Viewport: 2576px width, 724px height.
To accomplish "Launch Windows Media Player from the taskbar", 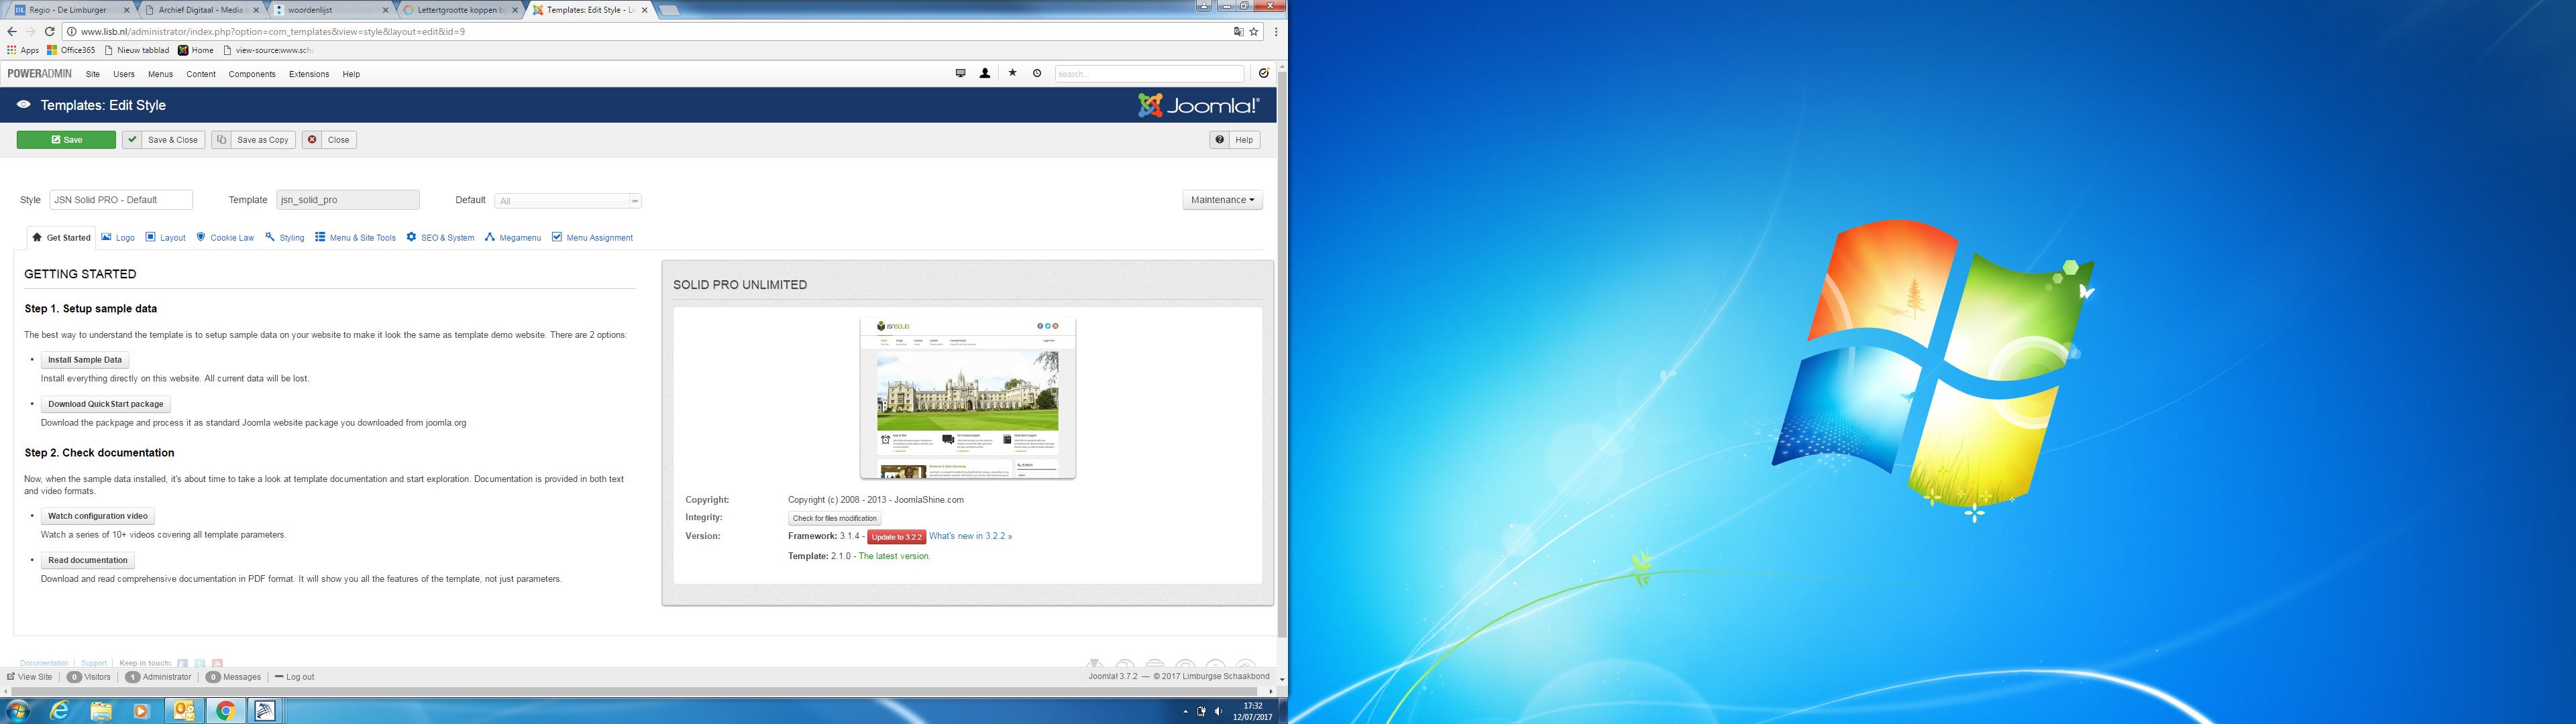I will (141, 711).
